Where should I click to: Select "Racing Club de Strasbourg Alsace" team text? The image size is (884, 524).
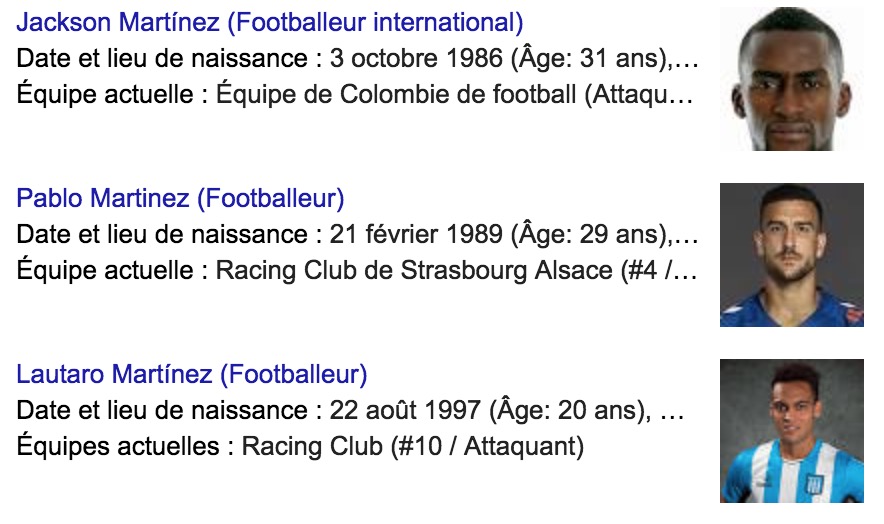[x=412, y=271]
